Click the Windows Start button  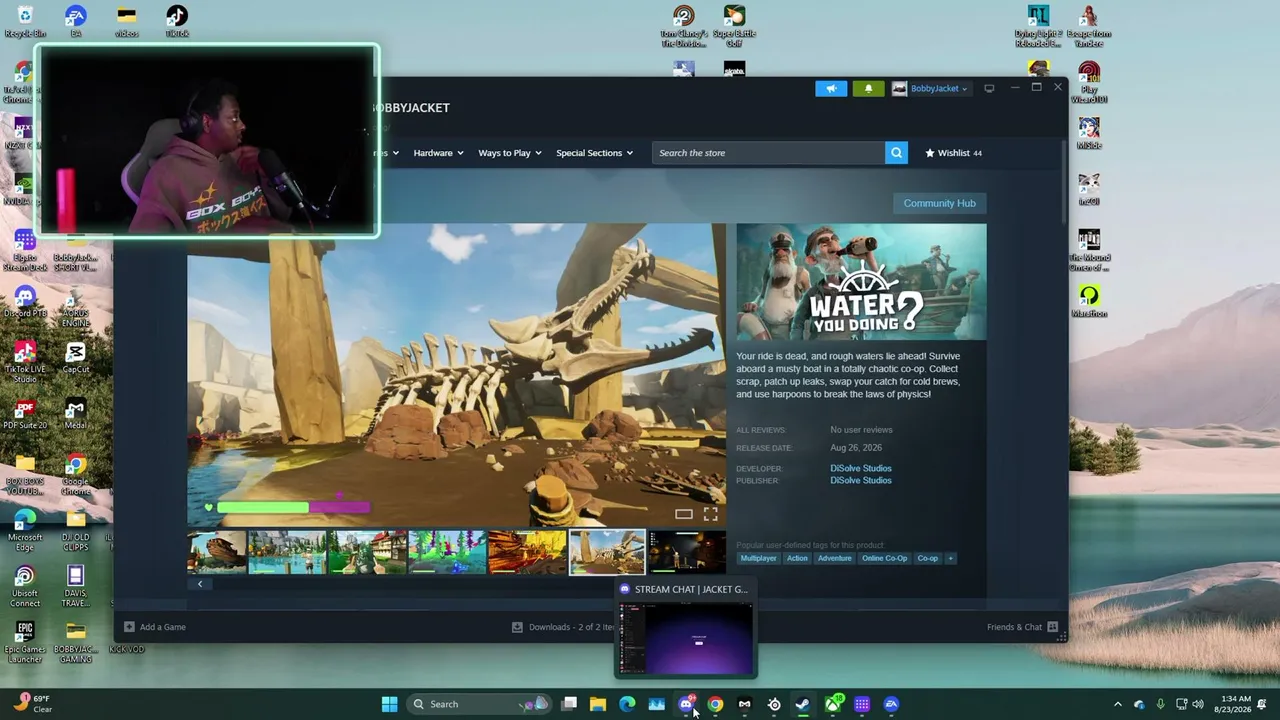click(x=389, y=704)
